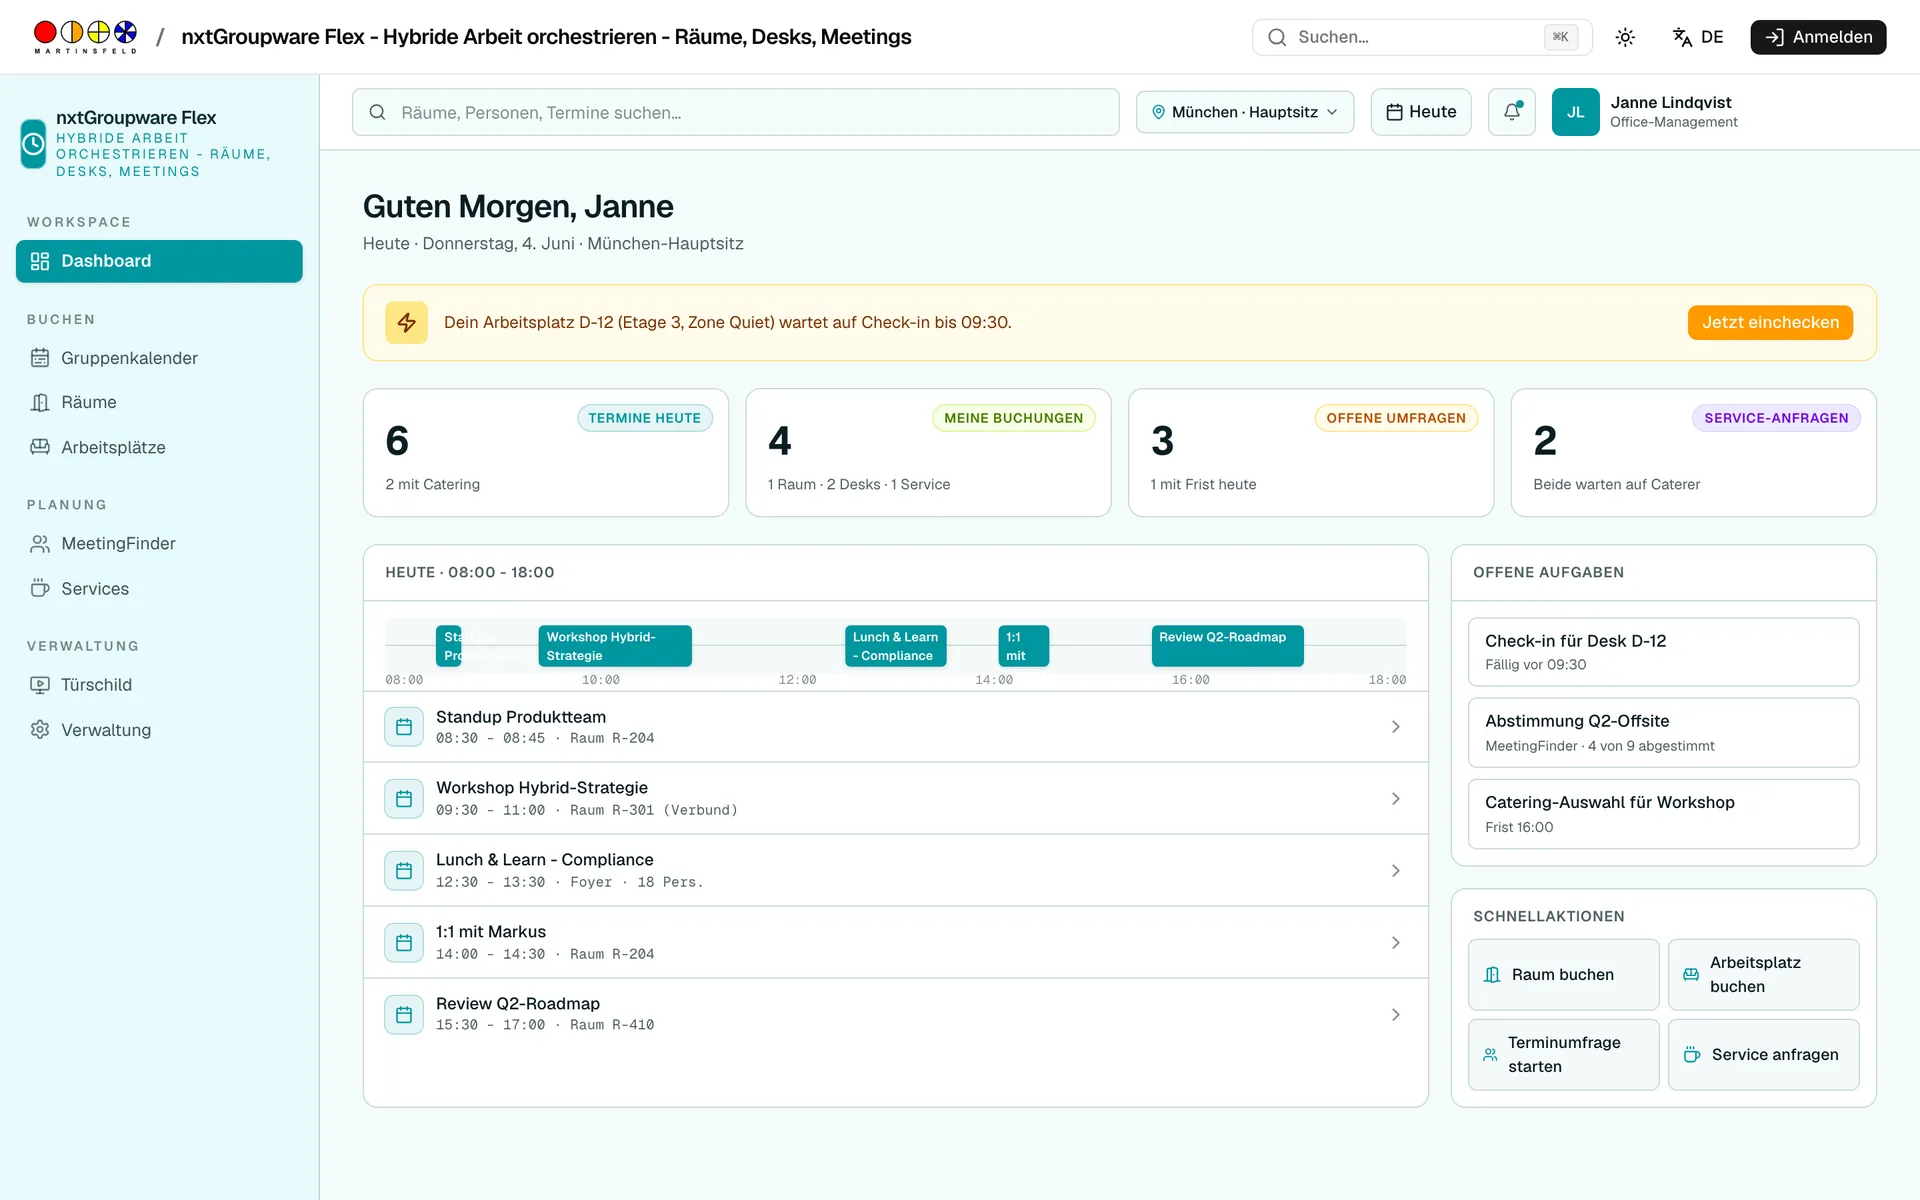Open the Meine Buchungen stat card

pyautogui.click(x=928, y=452)
